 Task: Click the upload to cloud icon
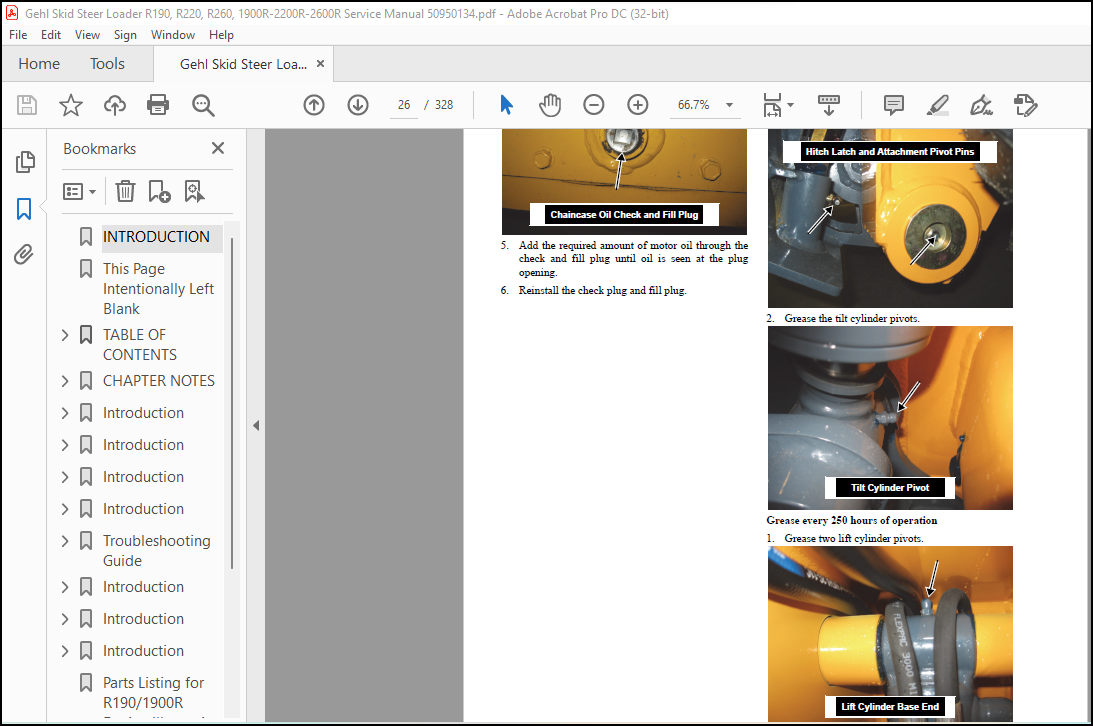(x=115, y=105)
